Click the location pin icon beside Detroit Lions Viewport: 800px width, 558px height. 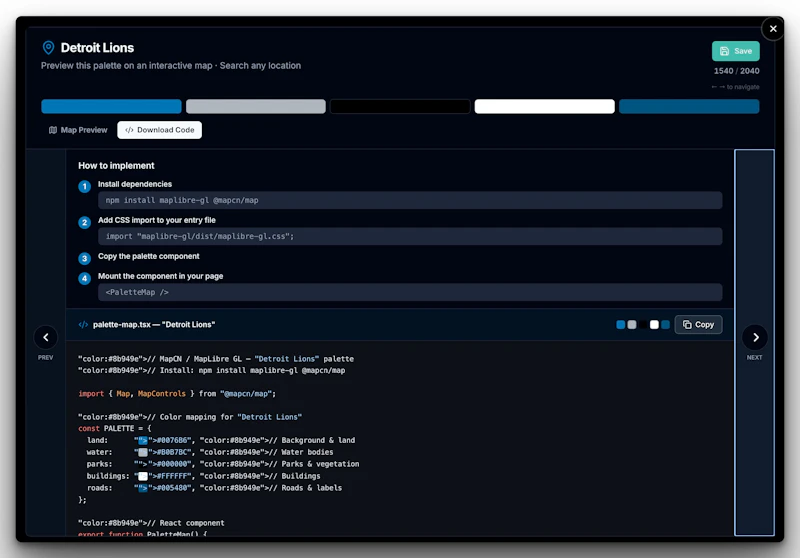[x=48, y=47]
